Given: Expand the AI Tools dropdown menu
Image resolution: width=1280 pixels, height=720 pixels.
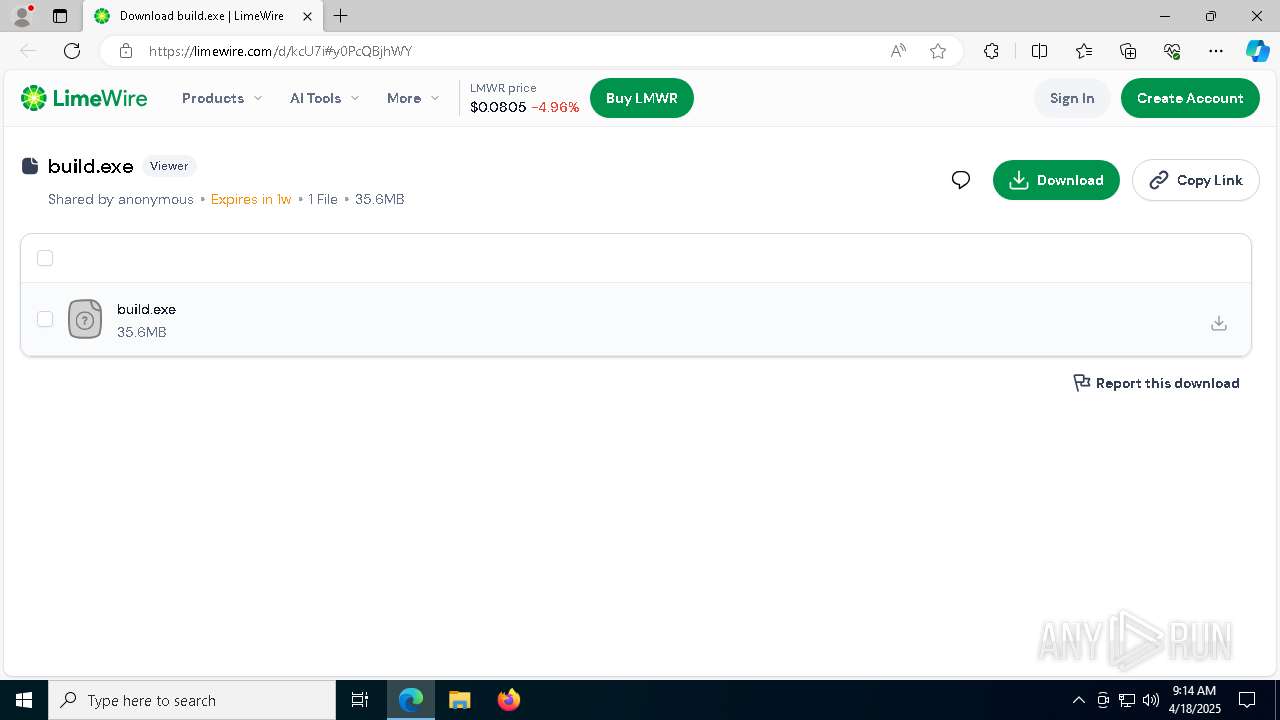Looking at the screenshot, I should coord(324,98).
